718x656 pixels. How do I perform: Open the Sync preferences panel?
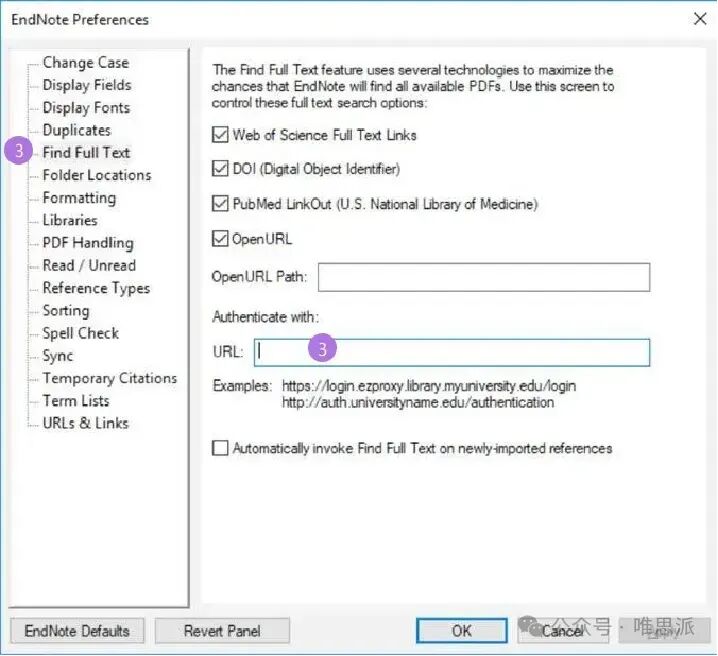58,356
